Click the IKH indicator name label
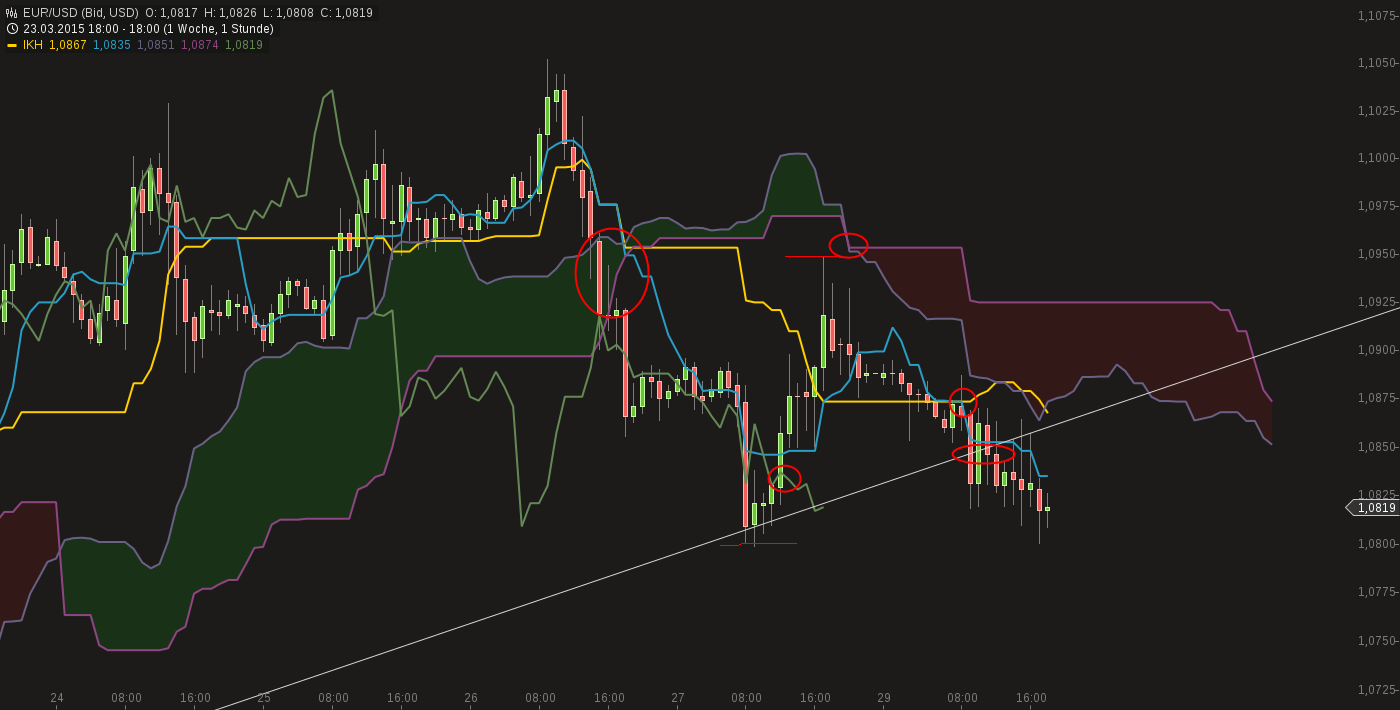Image resolution: width=1400 pixels, height=710 pixels. (x=33, y=44)
